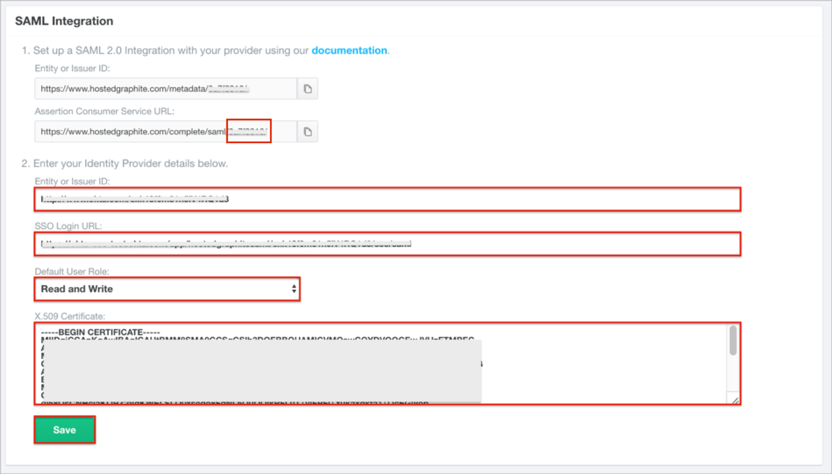The width and height of the screenshot is (832, 474).
Task: Click the "Default User Role:" label
Action: click(73, 271)
